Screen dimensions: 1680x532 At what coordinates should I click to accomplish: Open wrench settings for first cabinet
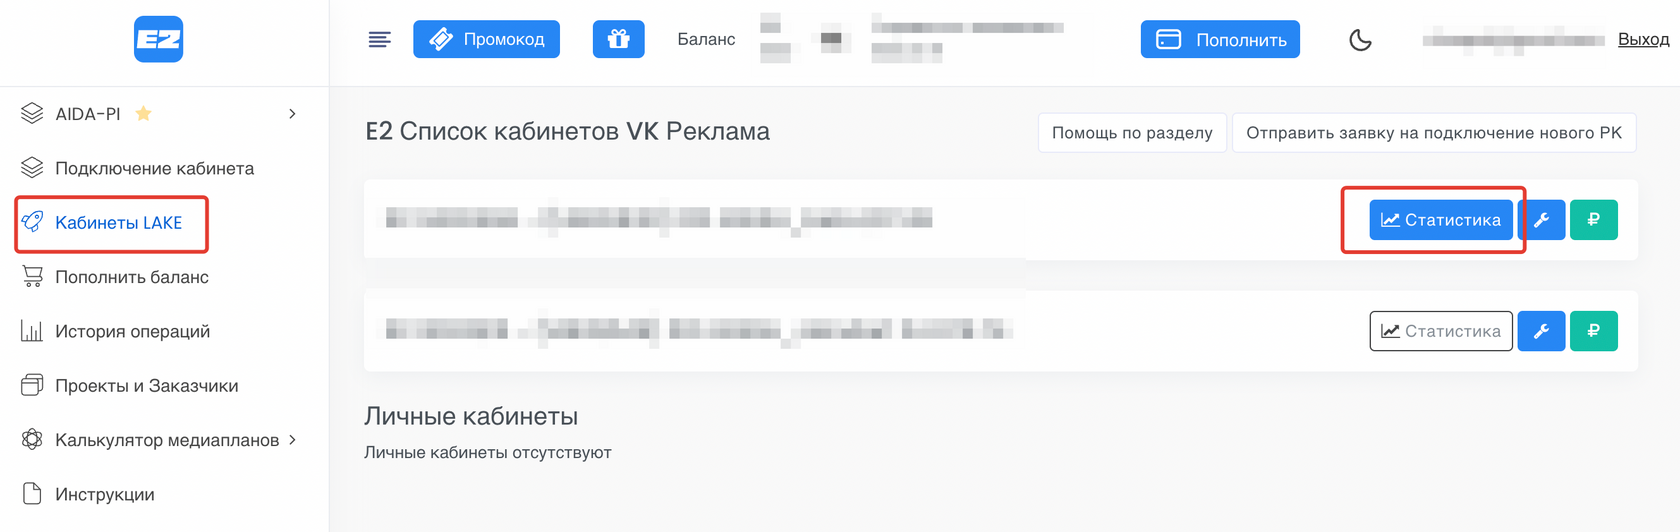(x=1541, y=220)
